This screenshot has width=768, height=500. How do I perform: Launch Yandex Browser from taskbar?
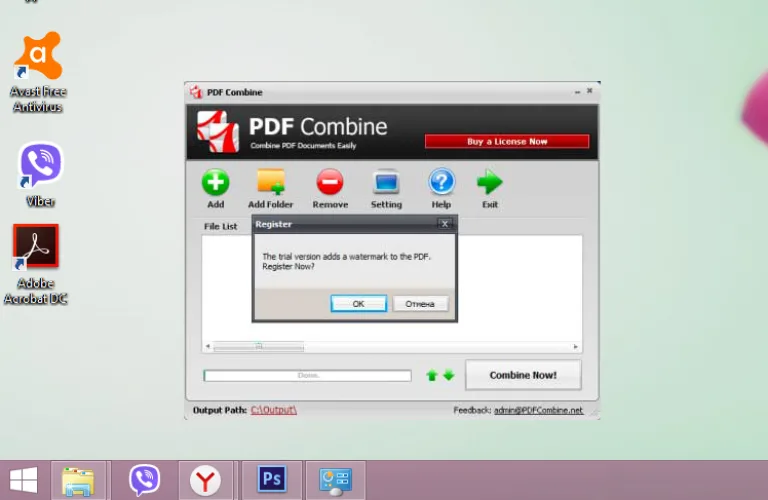pos(205,480)
